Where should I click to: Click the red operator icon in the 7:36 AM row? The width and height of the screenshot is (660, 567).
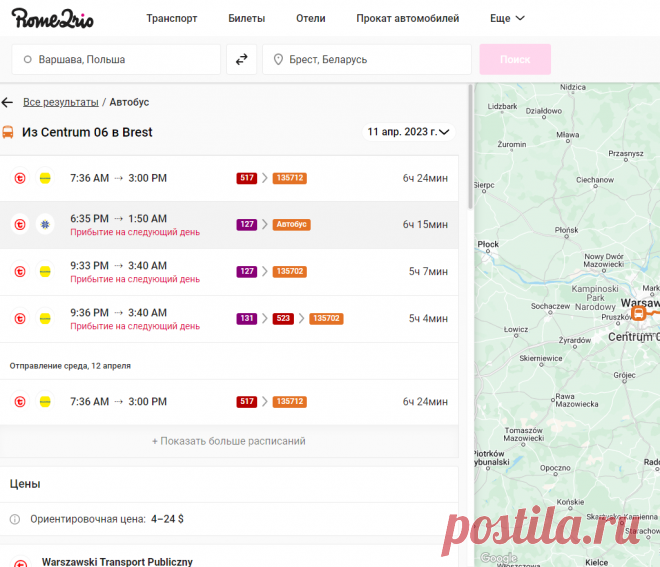click(19, 178)
